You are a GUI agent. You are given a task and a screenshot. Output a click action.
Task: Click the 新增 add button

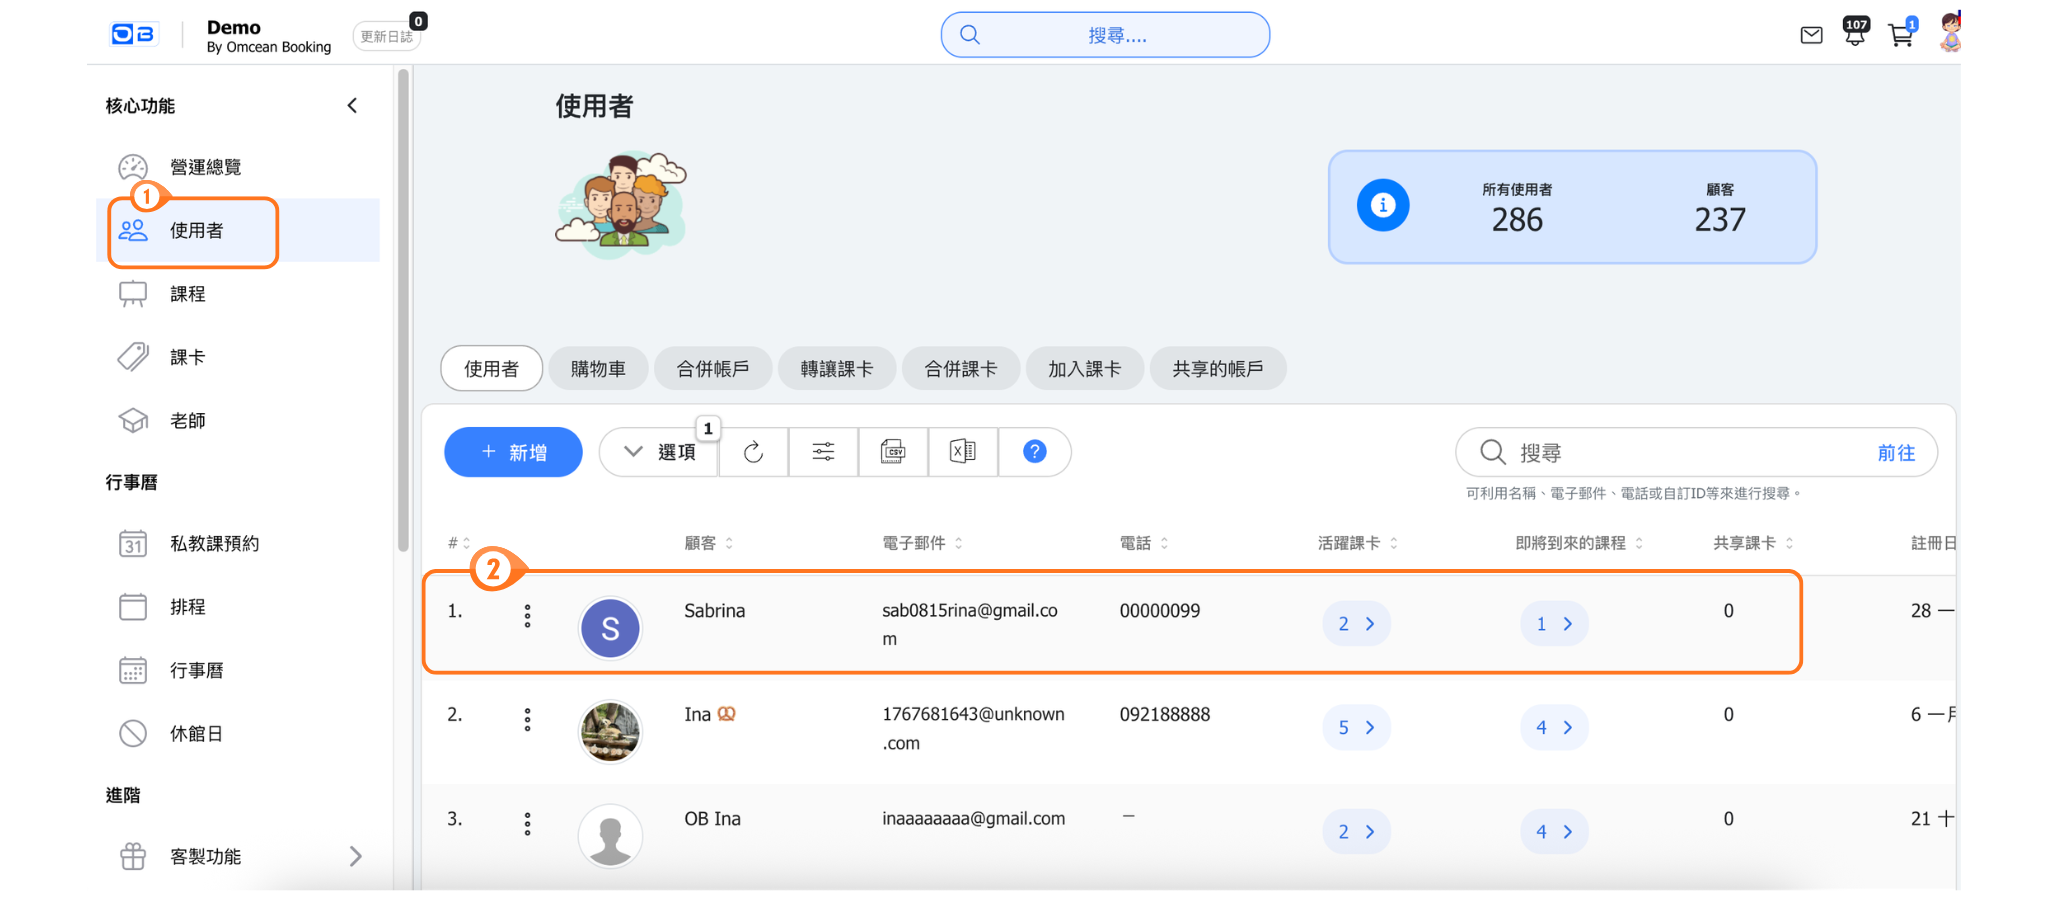coord(513,452)
